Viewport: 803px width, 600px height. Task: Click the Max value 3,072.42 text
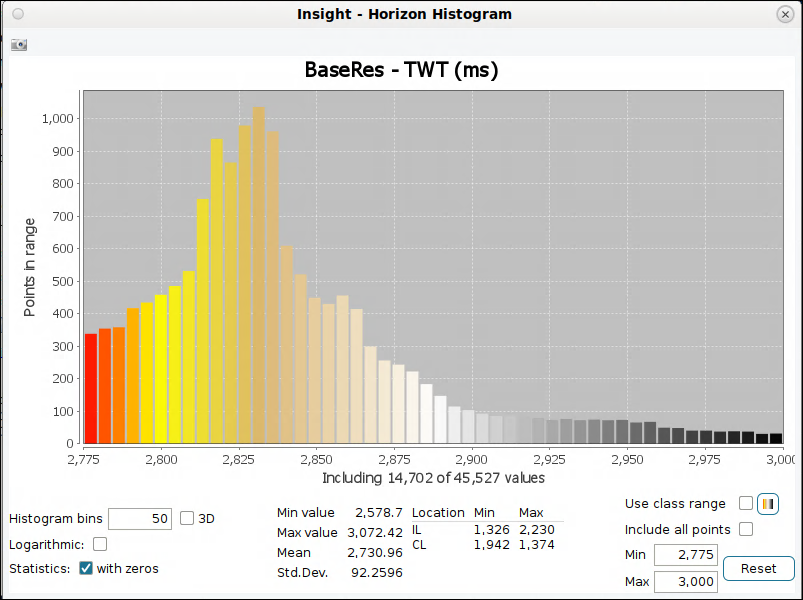click(375, 532)
